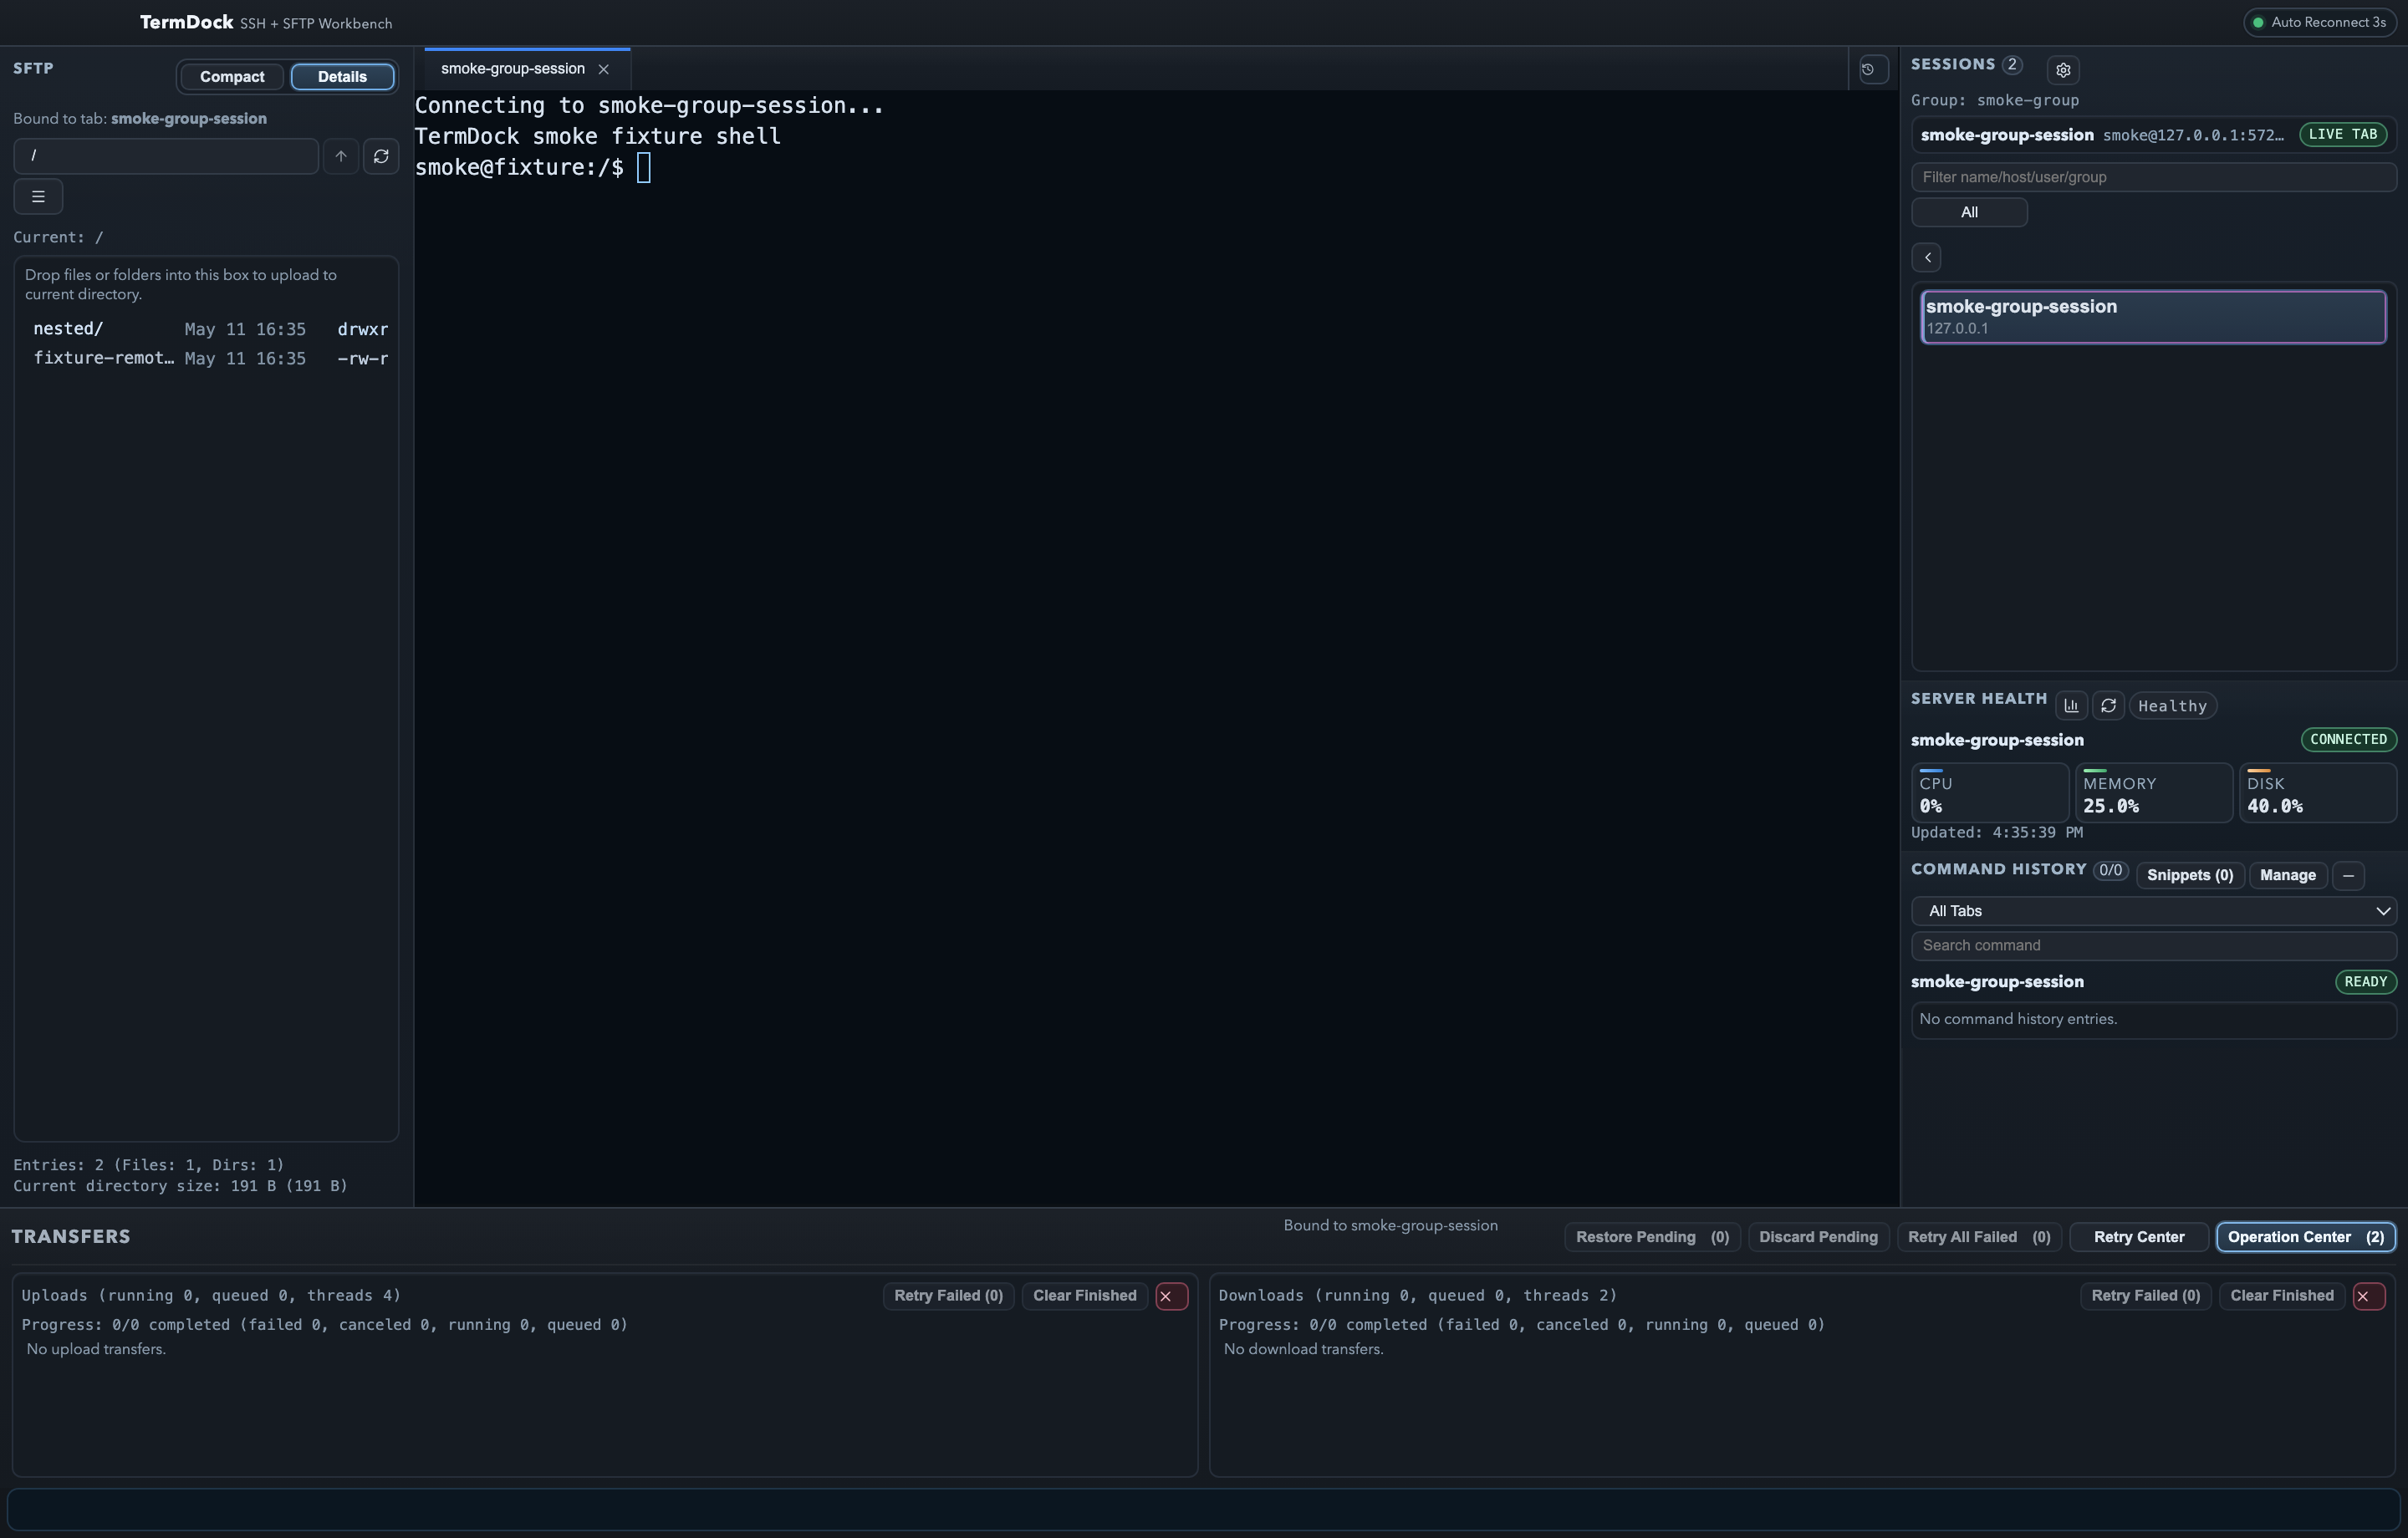The height and width of the screenshot is (1538, 2408).
Task: Open the SFTP hamburger menu
Action: 38,197
